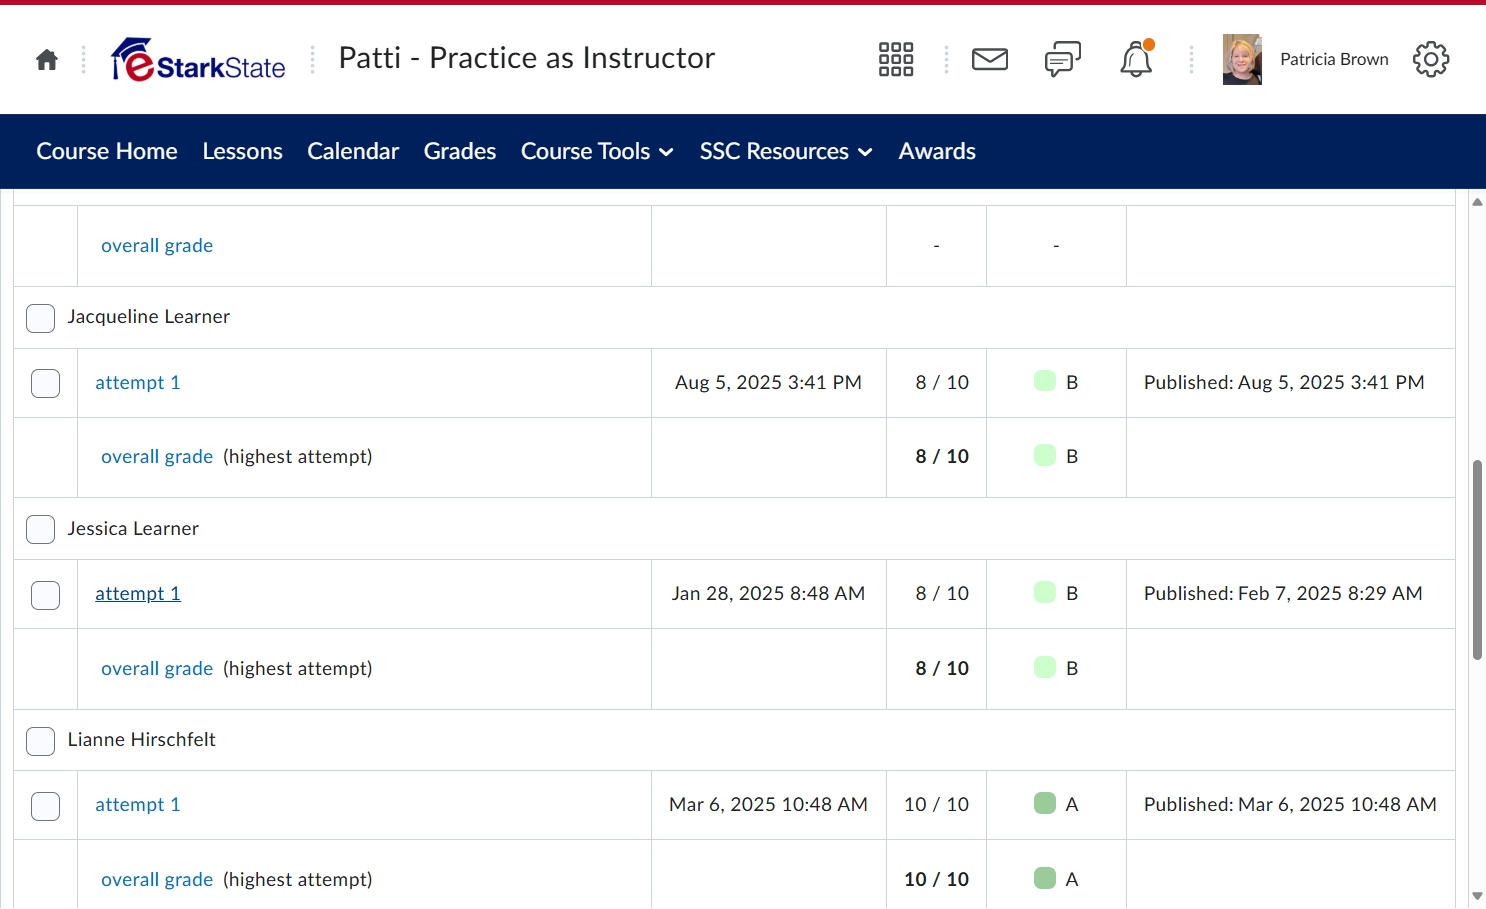Screen dimensions: 1486x909
Task: Open the course selector grid icon
Action: click(x=896, y=60)
